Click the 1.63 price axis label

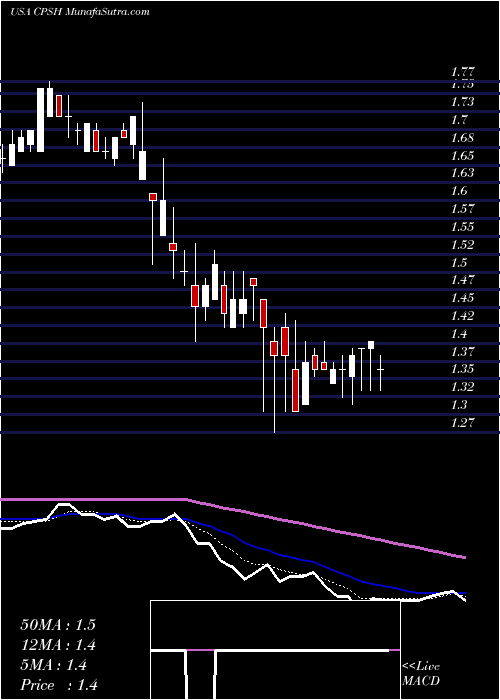click(x=462, y=173)
